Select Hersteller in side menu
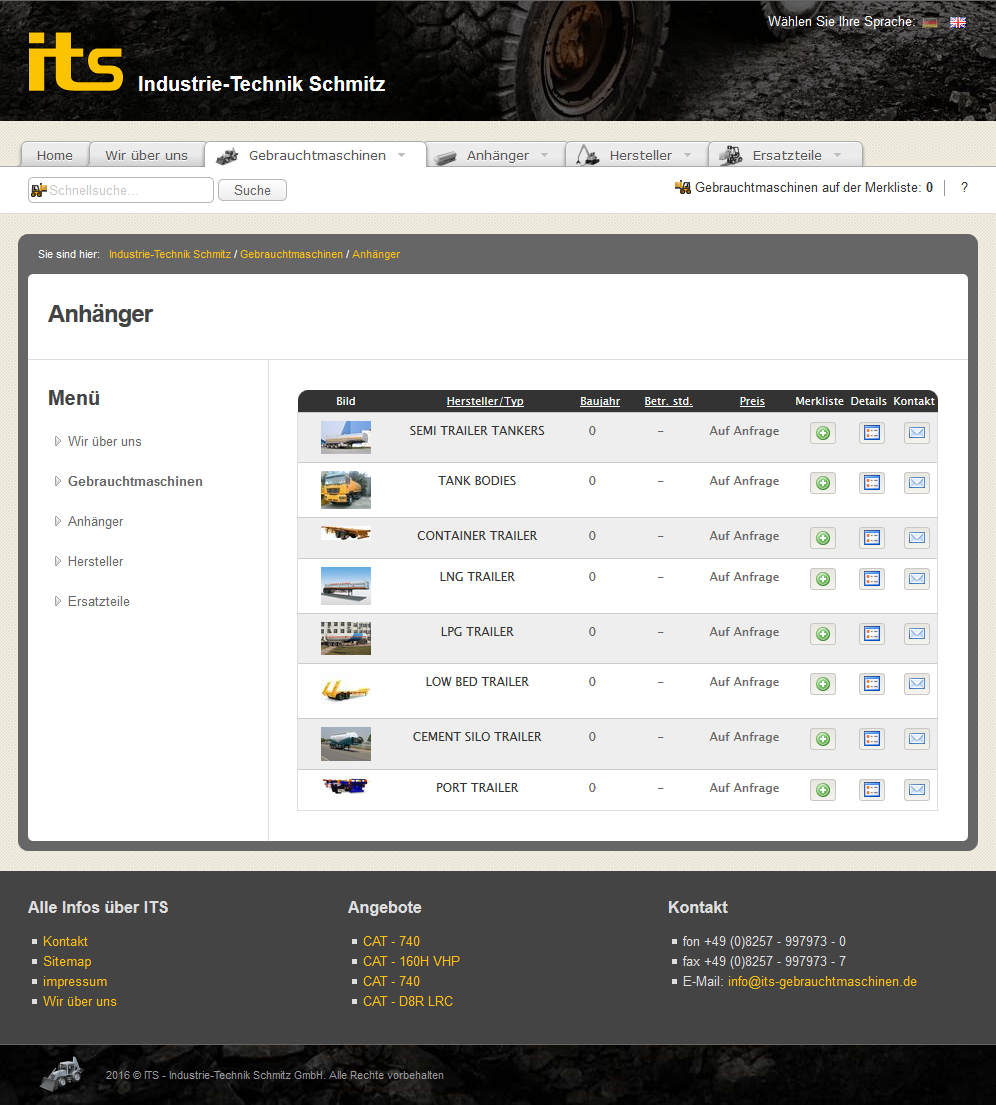This screenshot has width=996, height=1105. pyautogui.click(x=95, y=562)
